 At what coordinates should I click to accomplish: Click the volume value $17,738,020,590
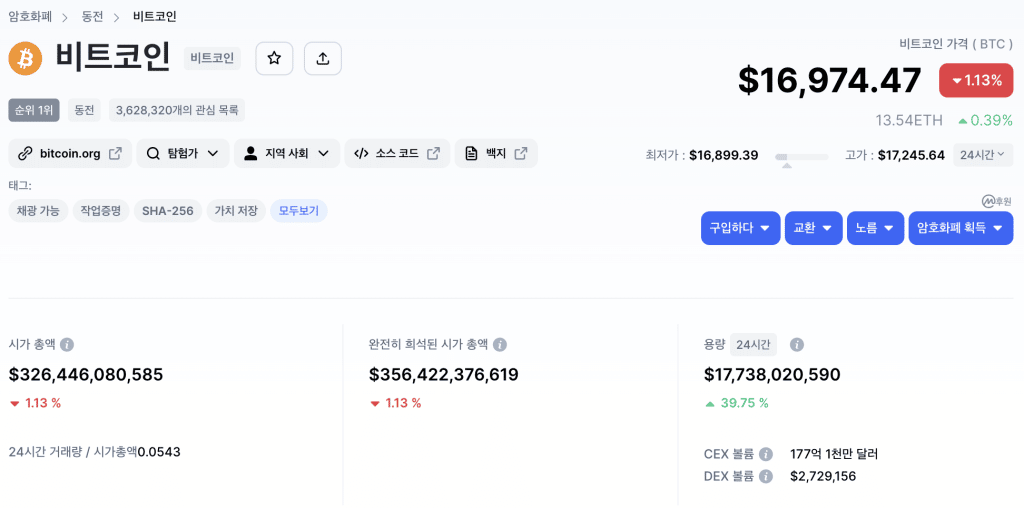tap(772, 375)
